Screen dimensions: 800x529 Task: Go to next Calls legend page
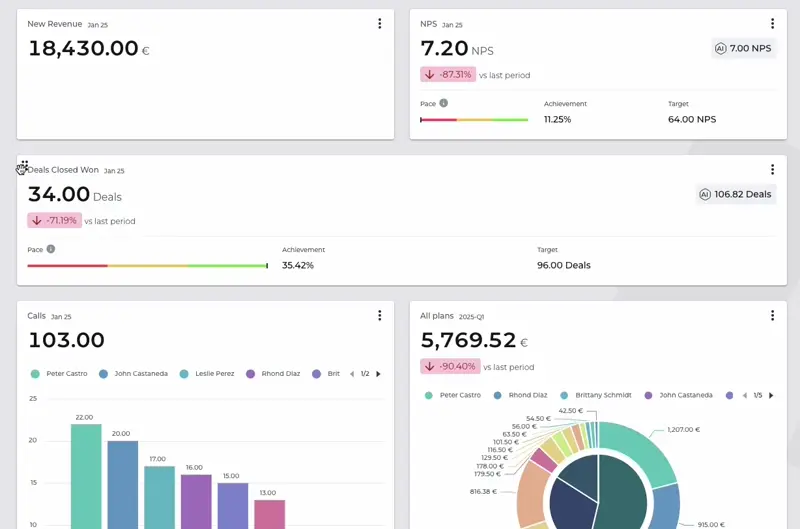(378, 374)
